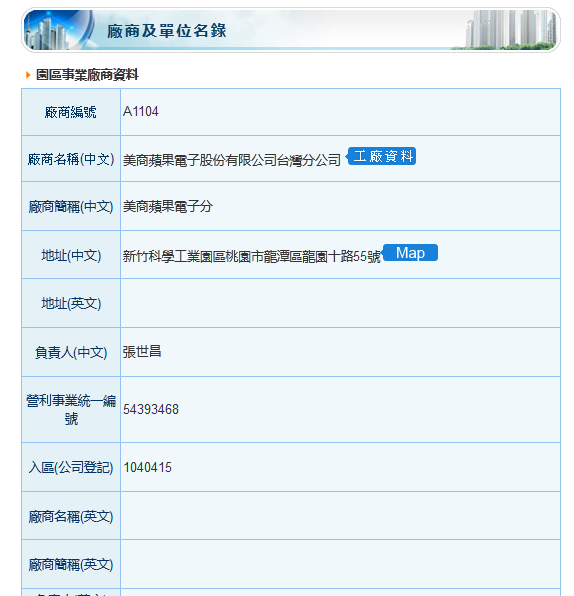Viewport: 574px width, 596px height.
Task: Click the 負責人(中文) row label
Action: click(71, 352)
